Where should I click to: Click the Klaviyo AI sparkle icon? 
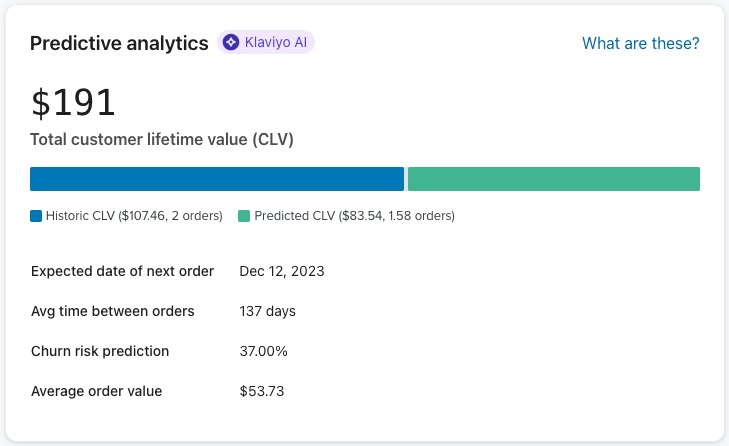click(x=231, y=42)
